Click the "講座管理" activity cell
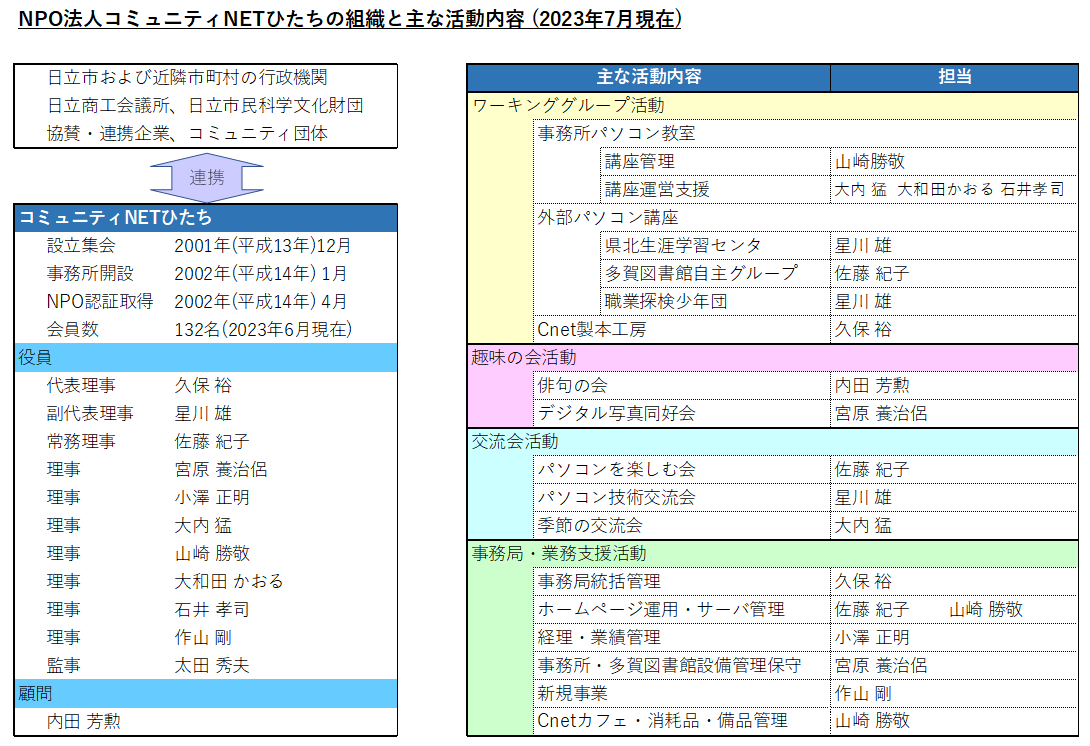 click(715, 161)
